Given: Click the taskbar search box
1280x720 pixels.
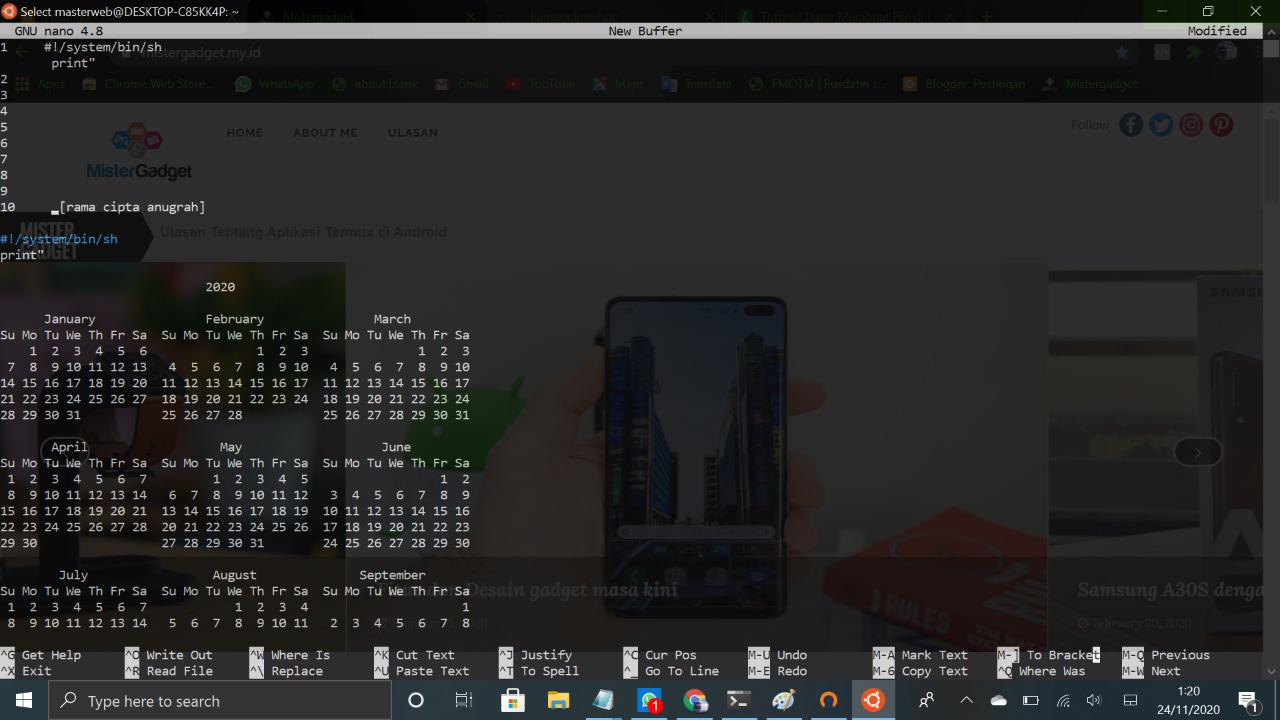Looking at the screenshot, I should coord(220,700).
